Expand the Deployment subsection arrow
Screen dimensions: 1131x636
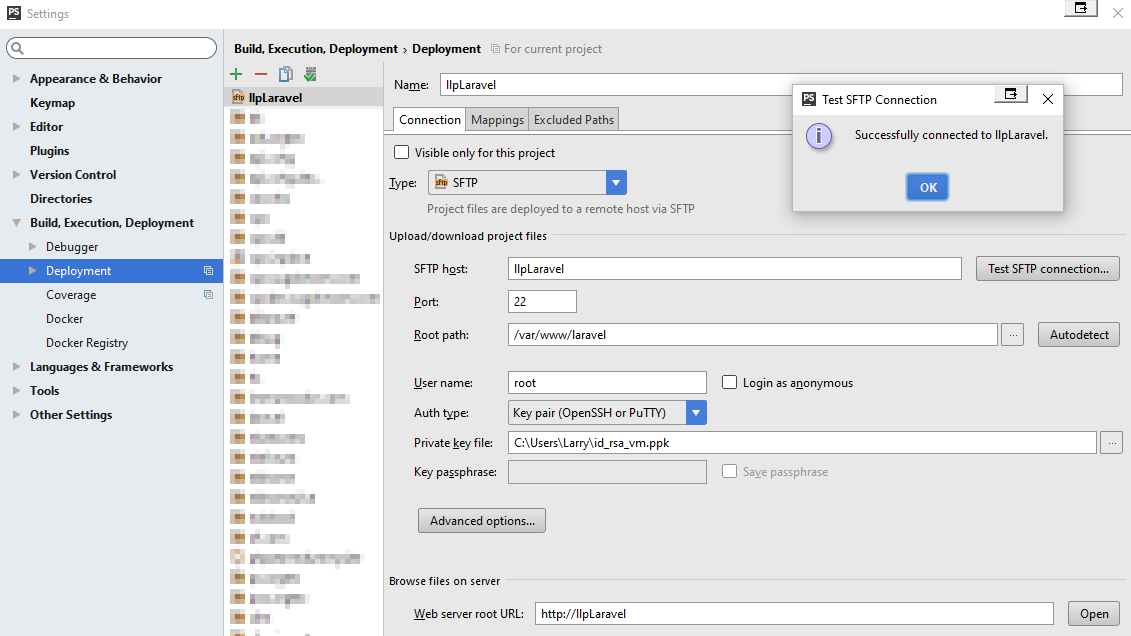pos(32,270)
